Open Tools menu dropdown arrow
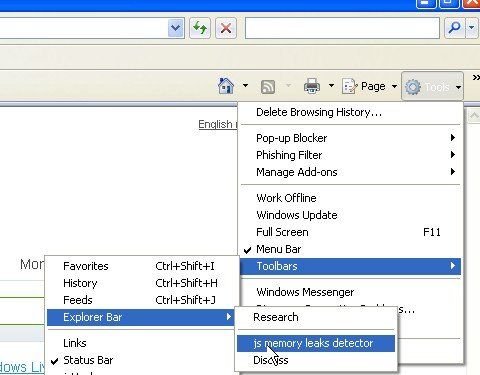This screenshot has width=480, height=375. (x=459, y=87)
